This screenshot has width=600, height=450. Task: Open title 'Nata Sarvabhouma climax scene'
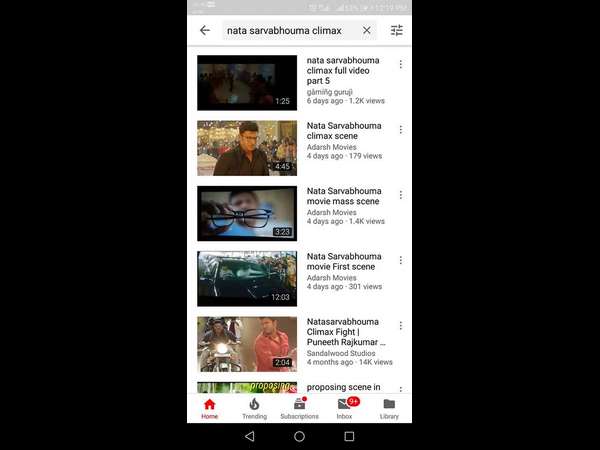point(344,131)
